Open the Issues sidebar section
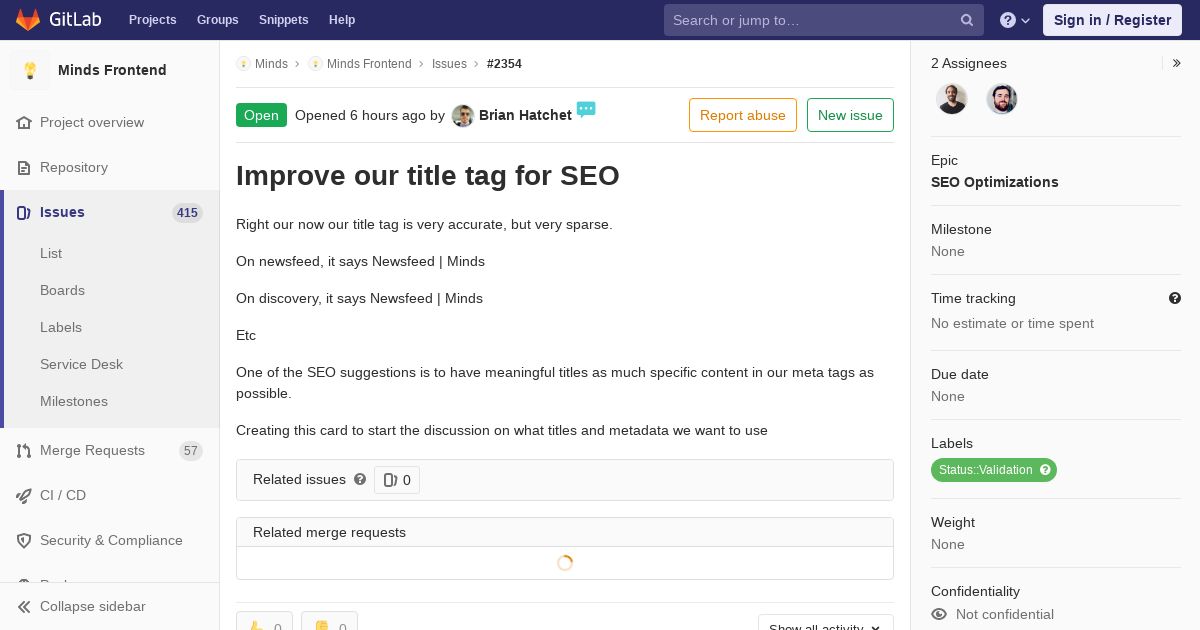Image resolution: width=1200 pixels, height=630 pixels. [x=62, y=212]
